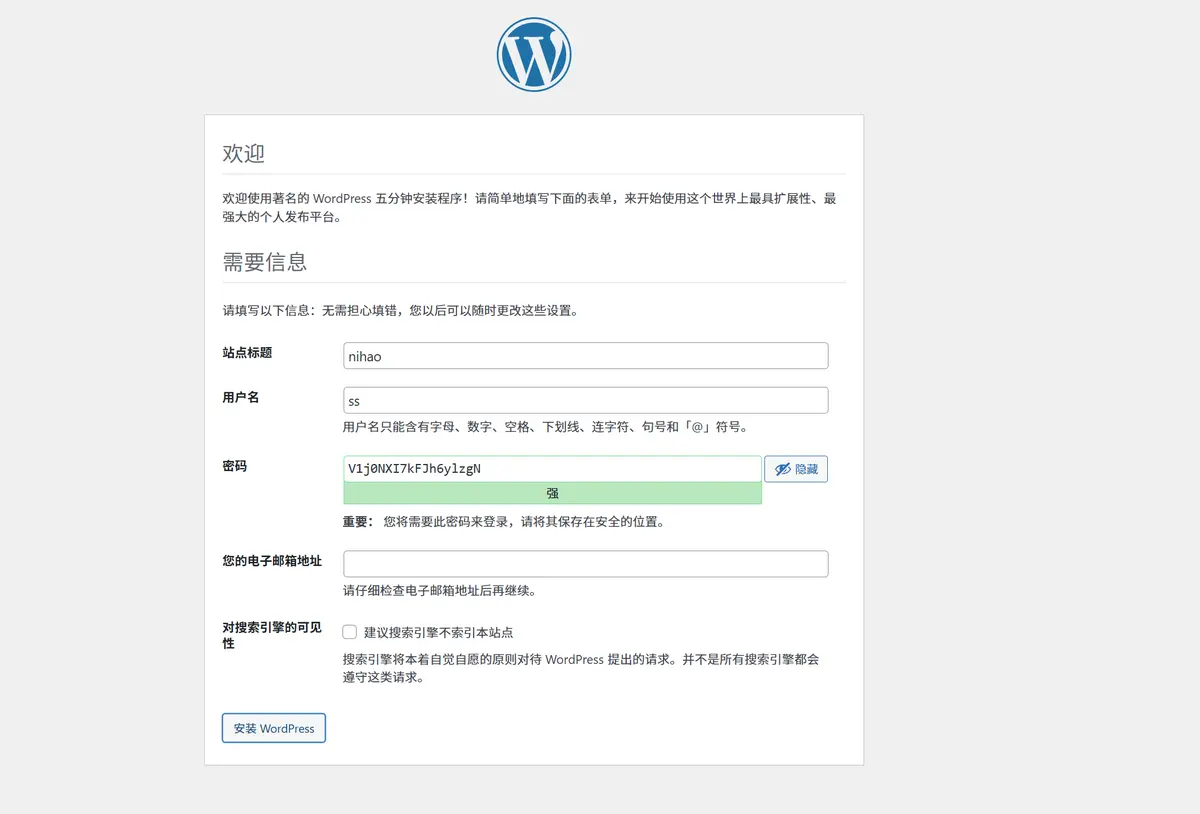Image resolution: width=1200 pixels, height=814 pixels.
Task: Toggle the 隐藏 password visibility button
Action: tap(796, 469)
